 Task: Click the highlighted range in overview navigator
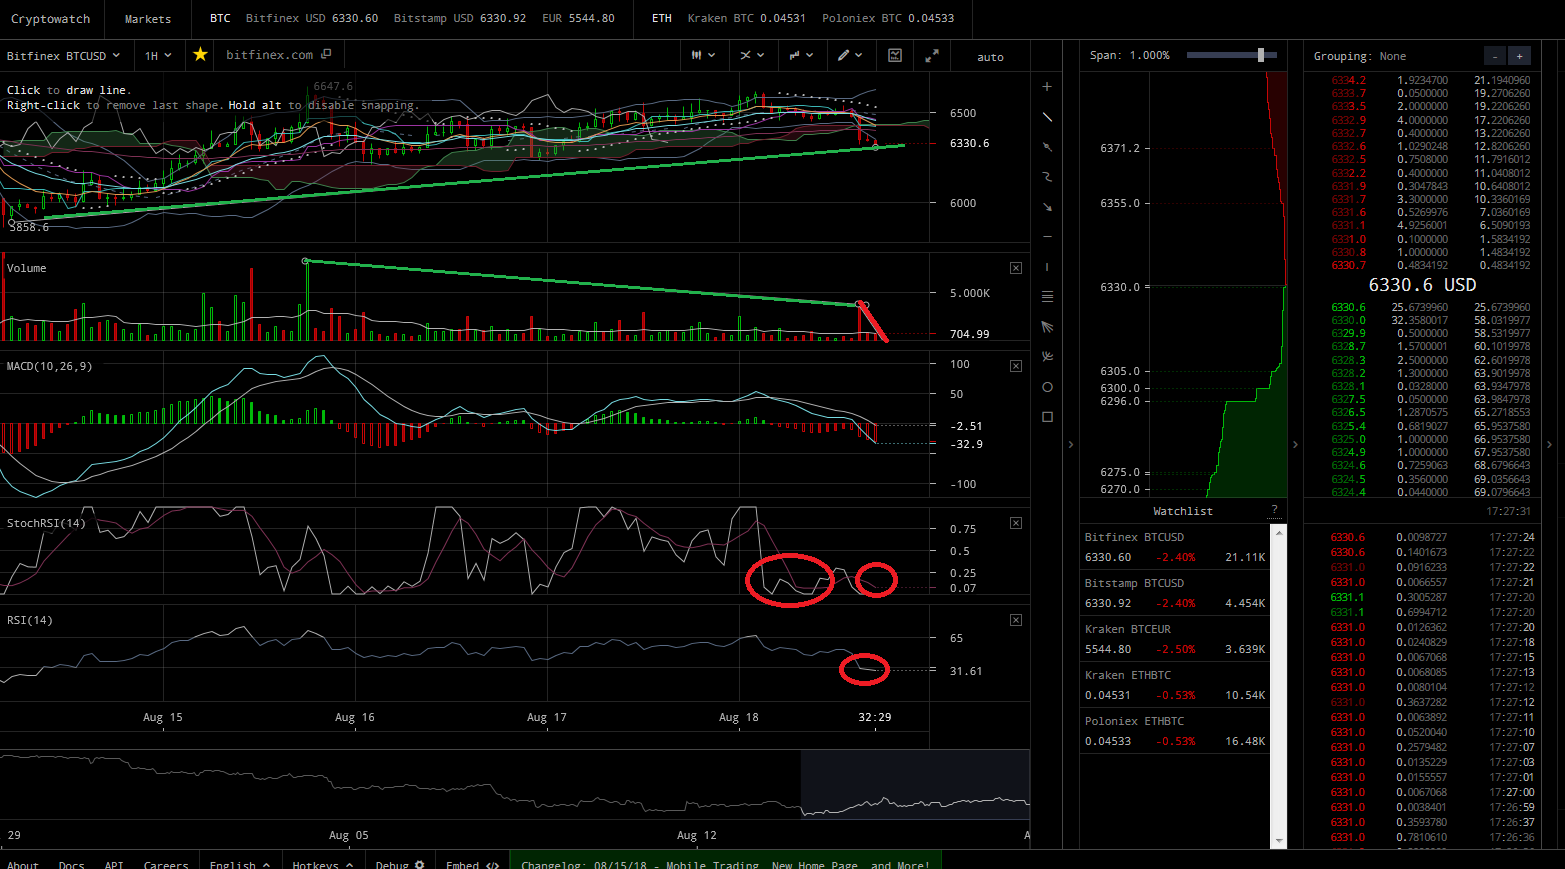click(x=915, y=784)
